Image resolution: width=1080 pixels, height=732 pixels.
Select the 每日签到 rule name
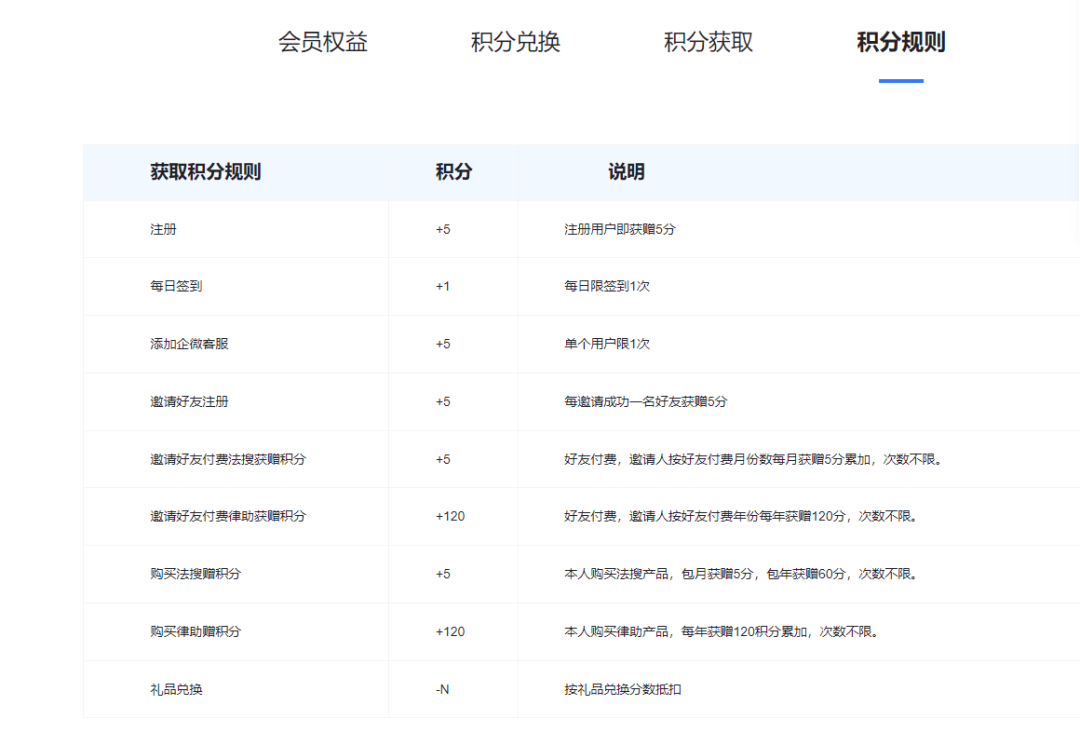[176, 286]
